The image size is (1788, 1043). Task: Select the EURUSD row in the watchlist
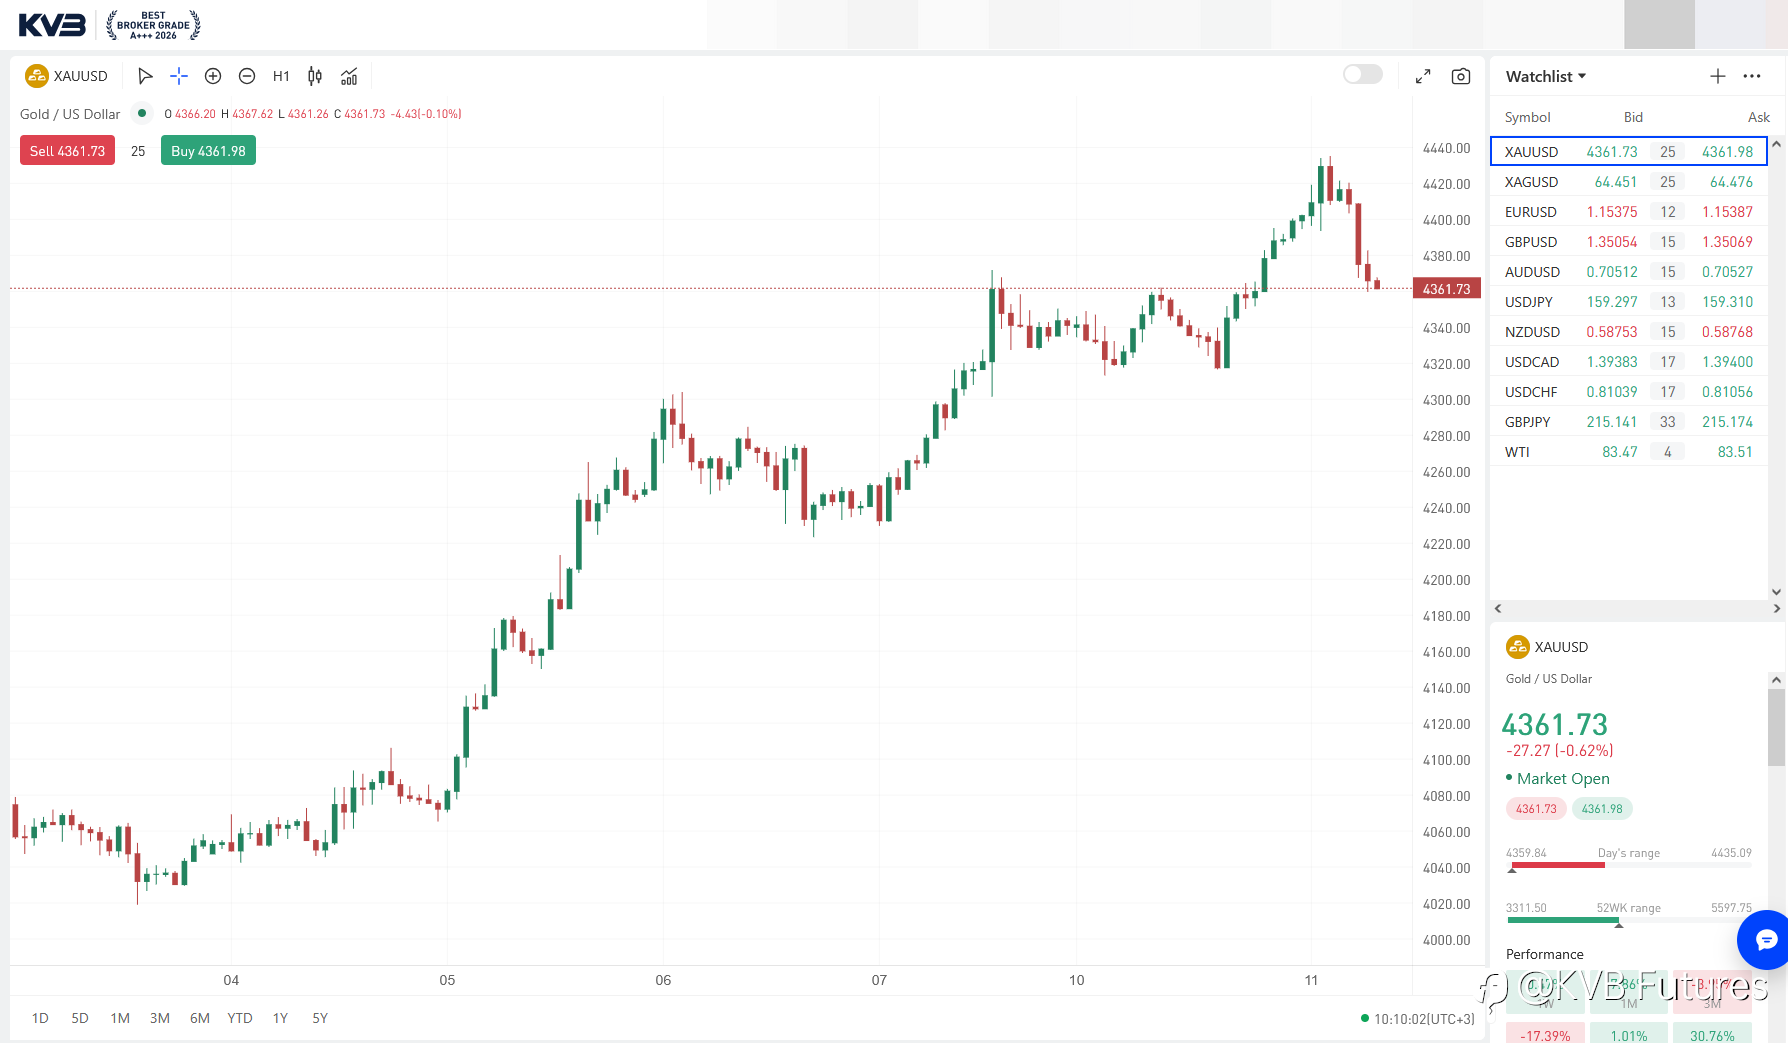(1629, 212)
